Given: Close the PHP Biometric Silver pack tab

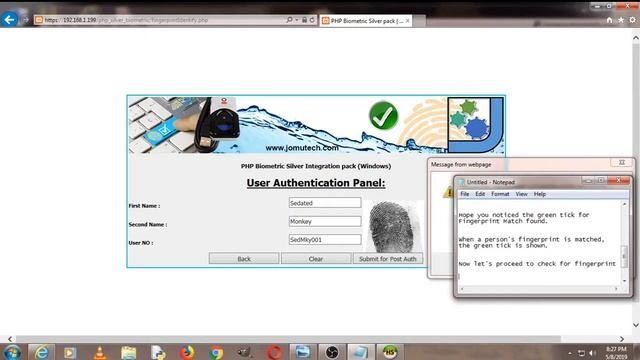Looking at the screenshot, I should click(x=407, y=20).
